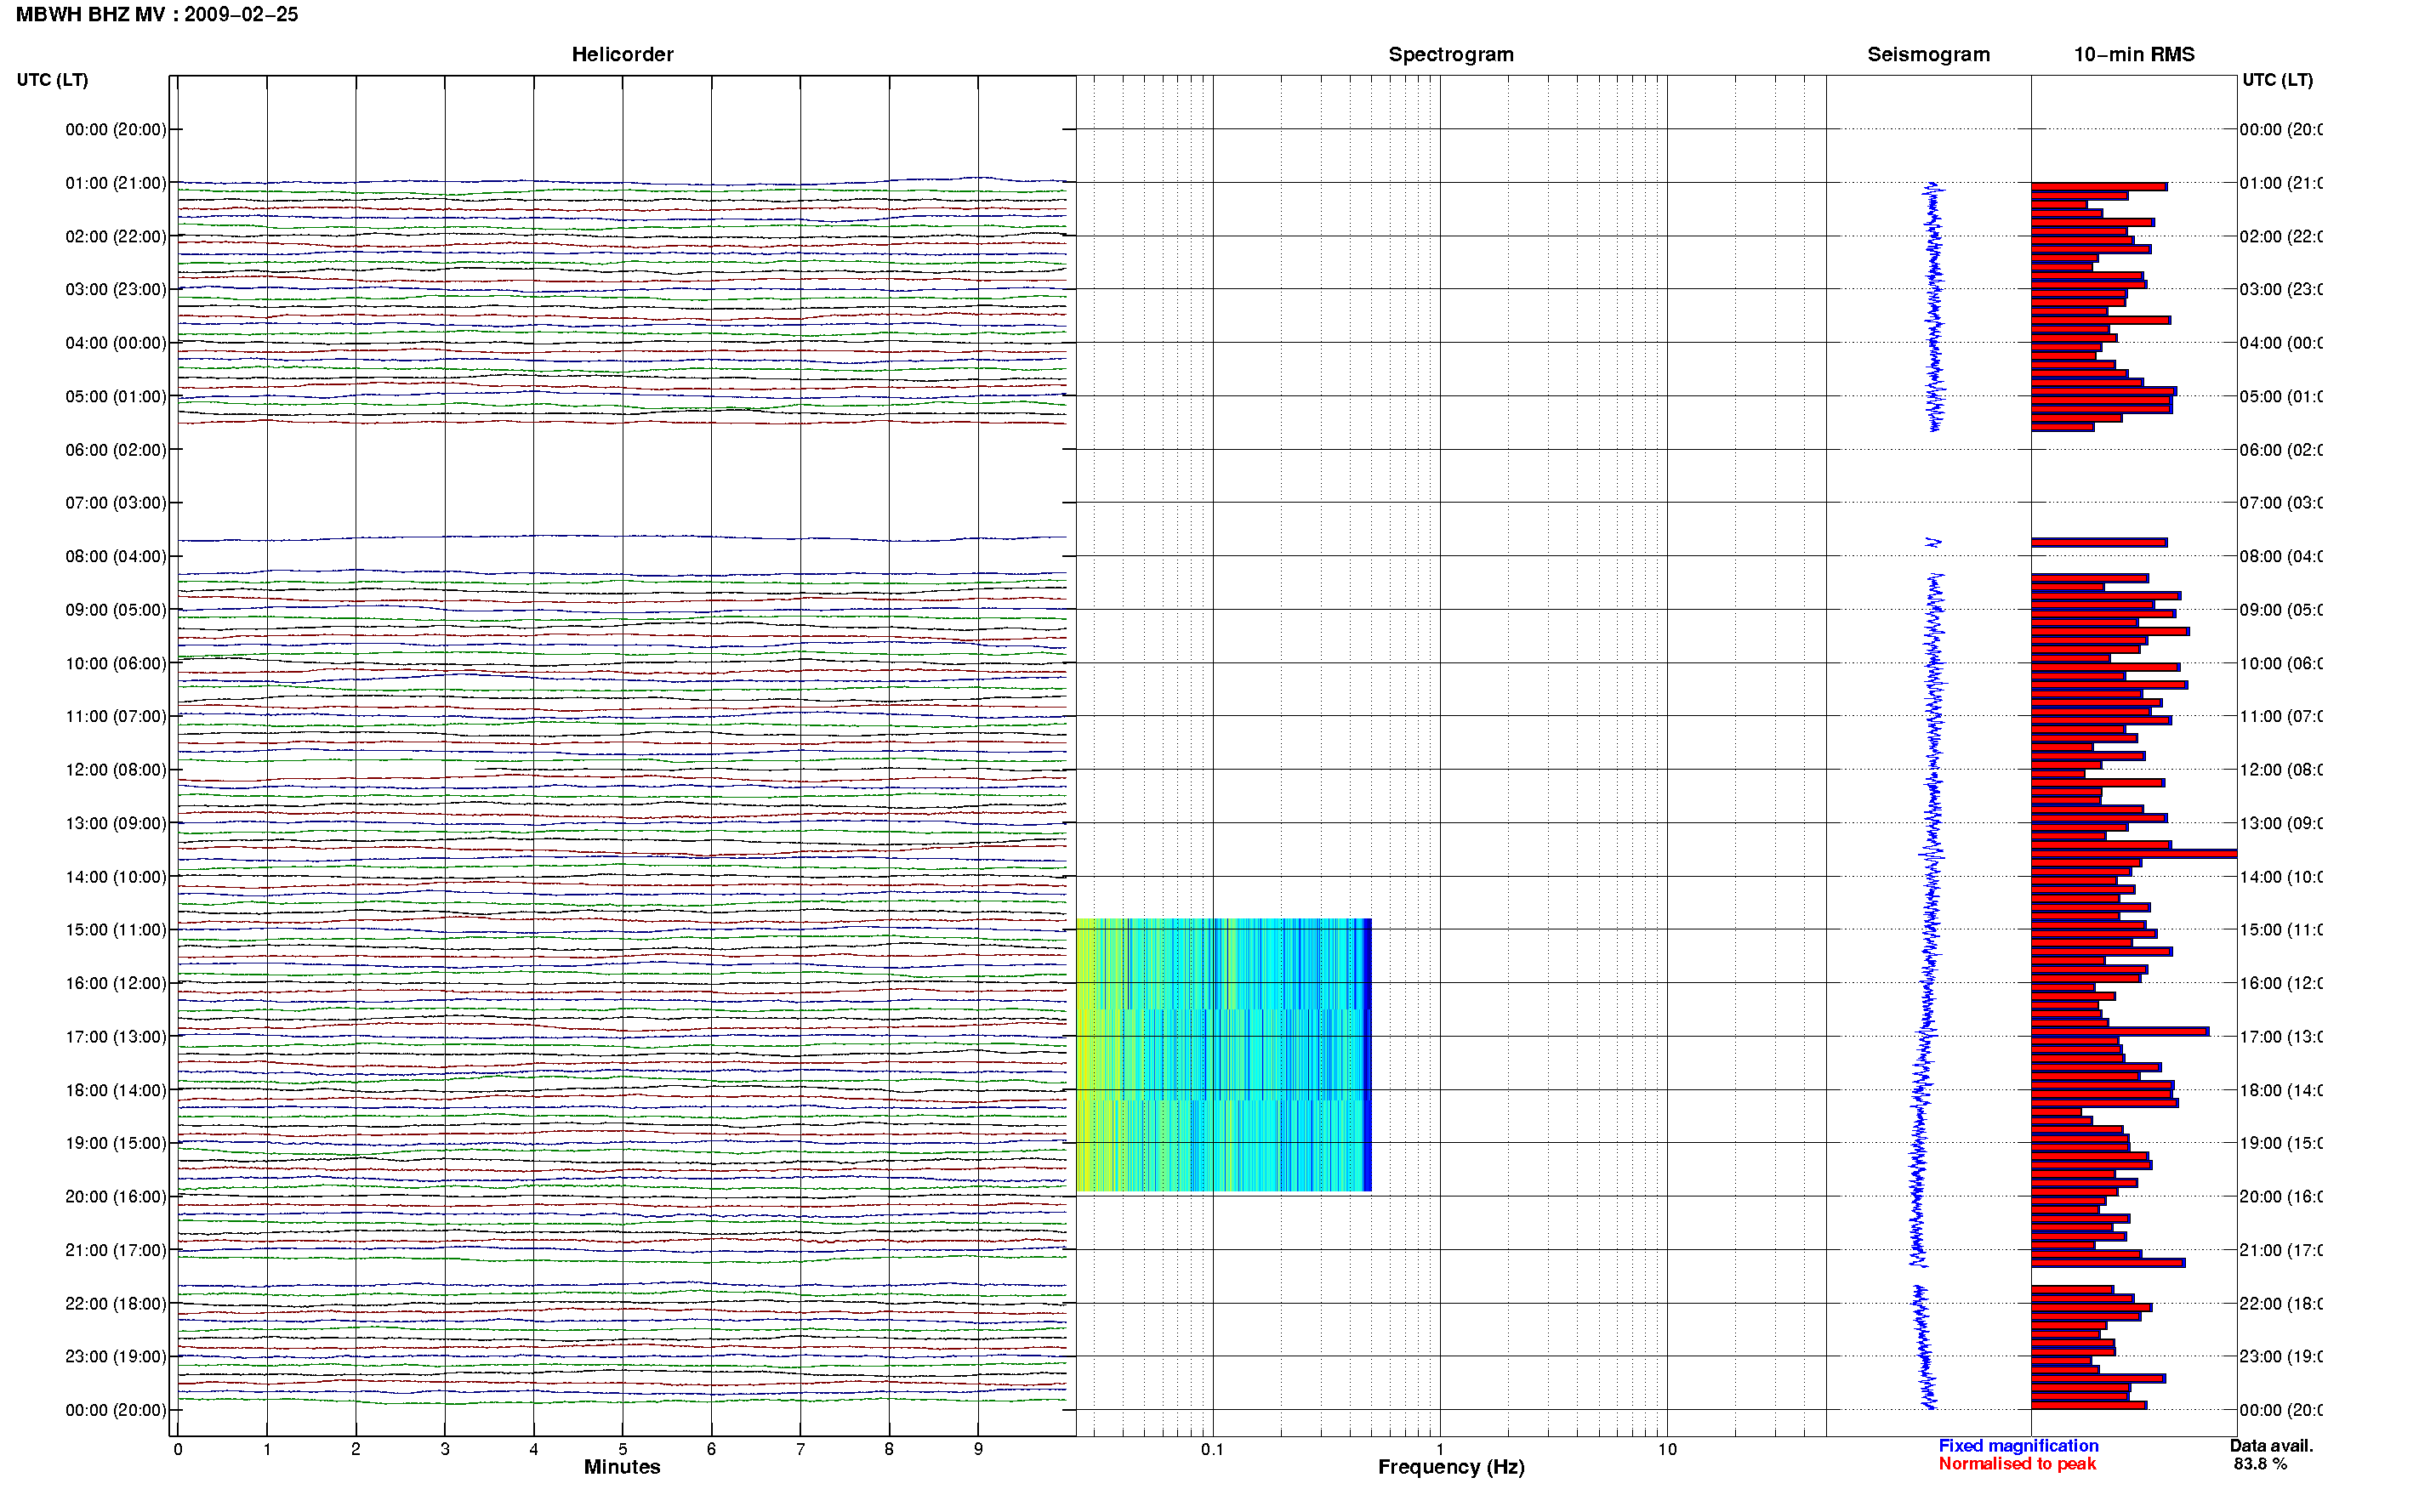Click the isolated RMS bar just before 08:00
2419x1512 pixels.
coord(2099,543)
